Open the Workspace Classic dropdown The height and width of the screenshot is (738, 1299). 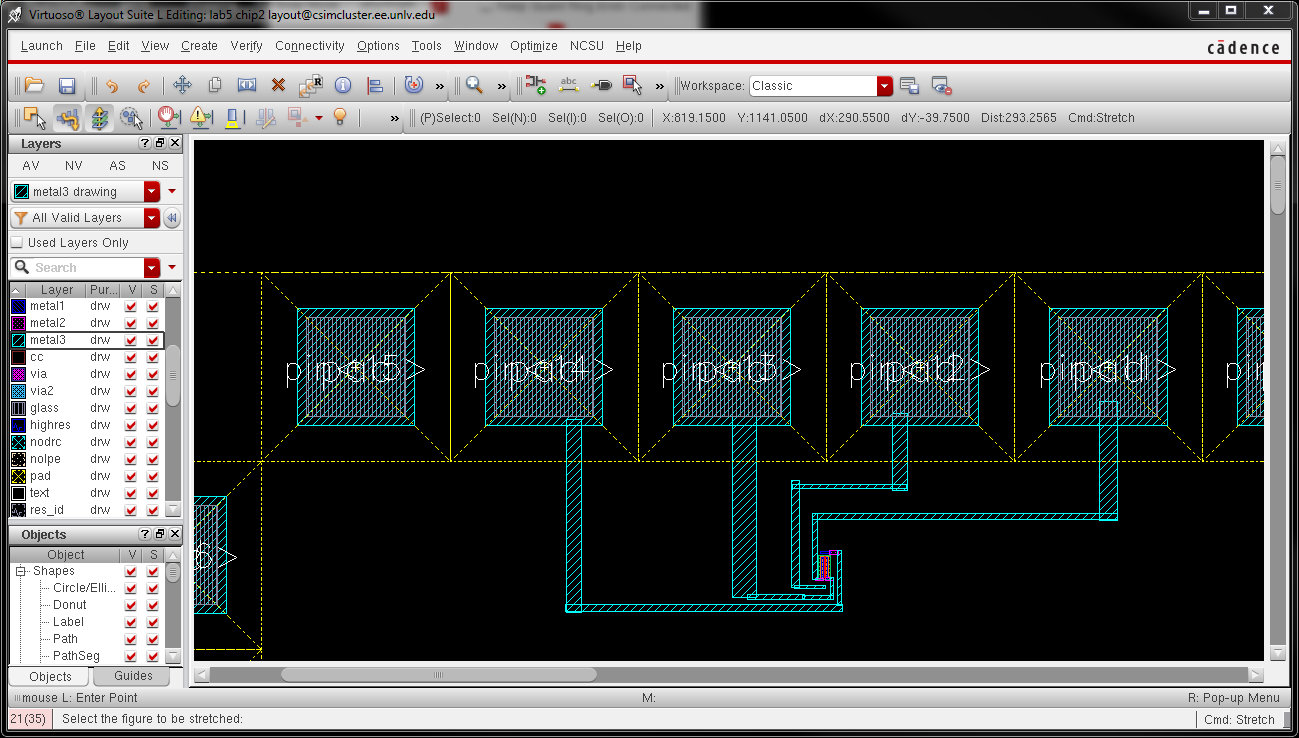pos(884,86)
